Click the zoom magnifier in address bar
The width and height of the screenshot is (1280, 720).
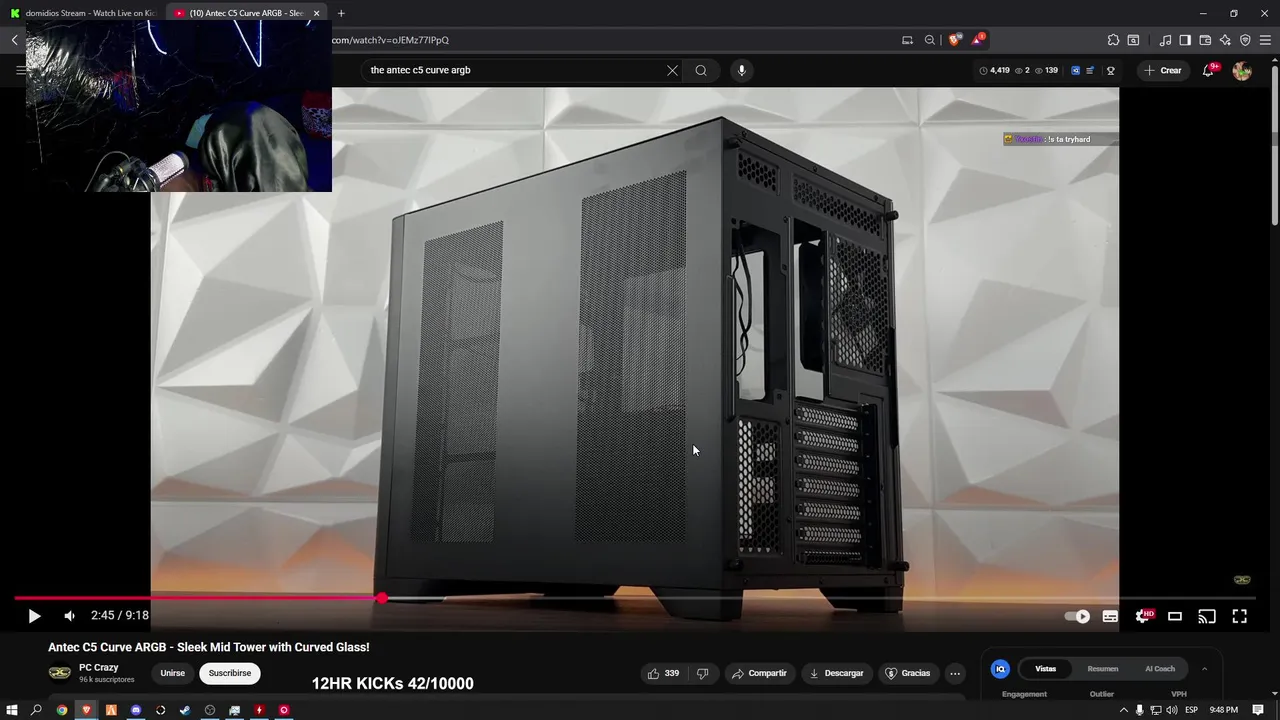click(x=930, y=40)
